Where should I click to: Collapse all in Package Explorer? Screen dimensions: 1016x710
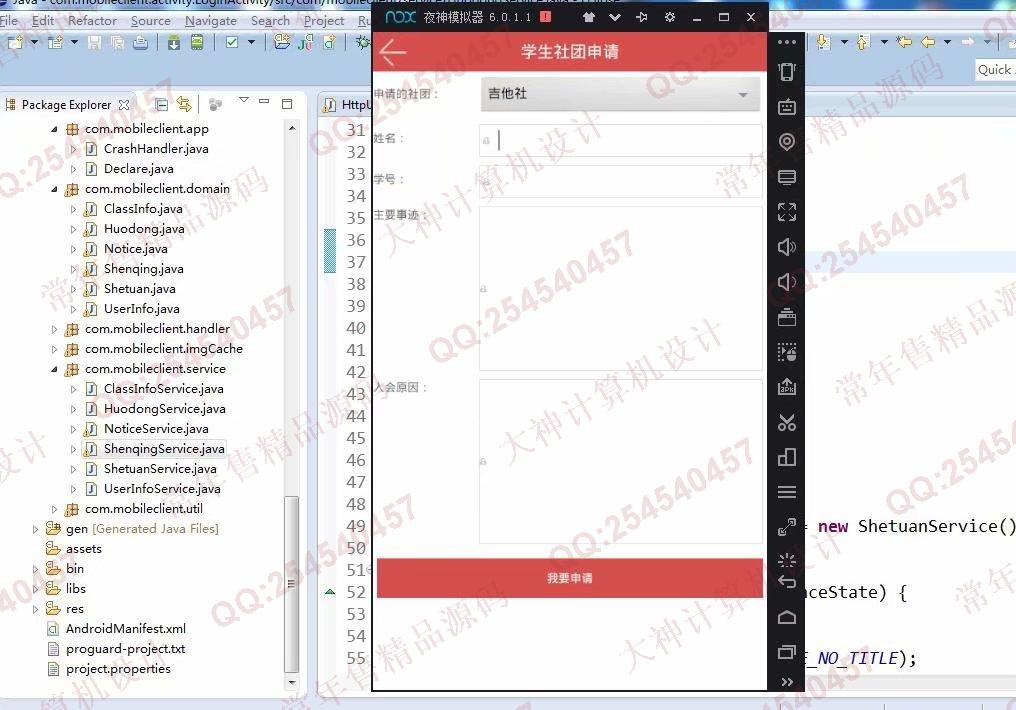coord(162,104)
